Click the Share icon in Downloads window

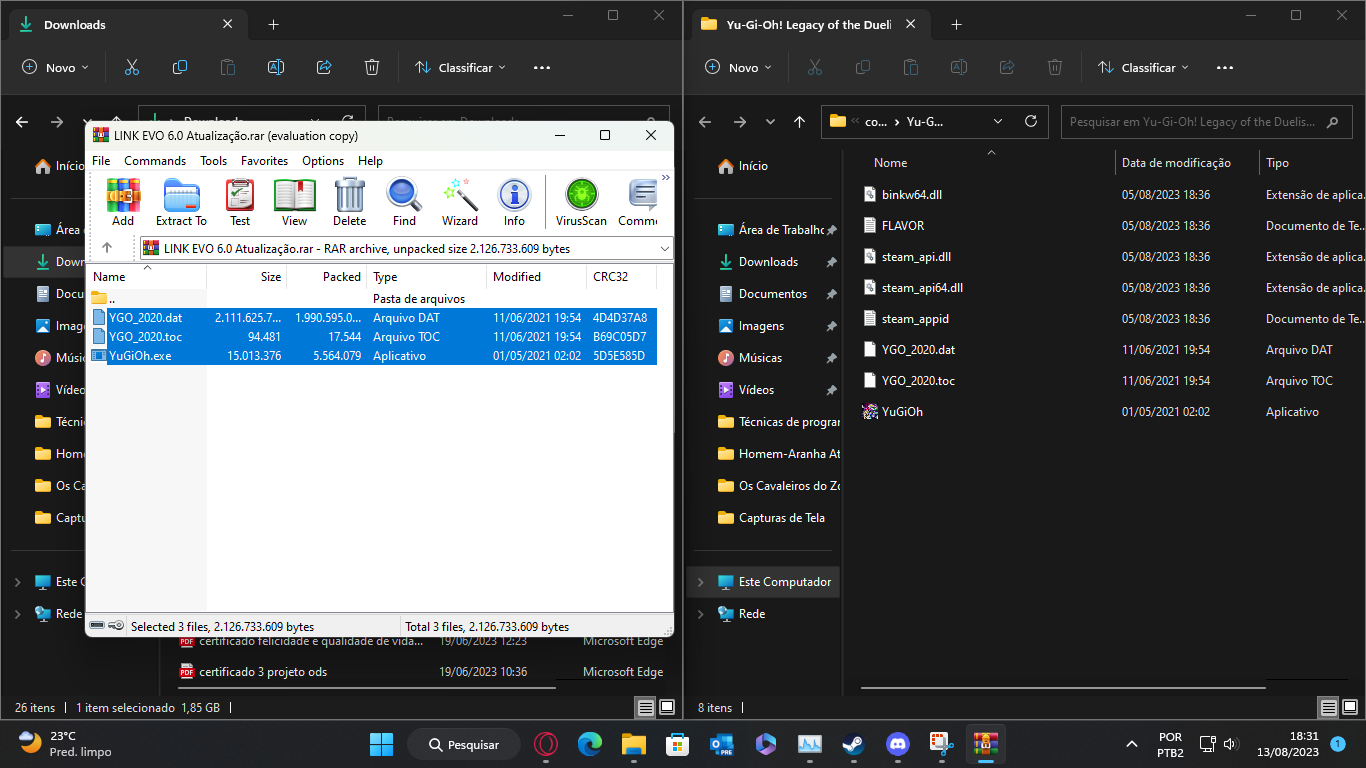tap(324, 68)
